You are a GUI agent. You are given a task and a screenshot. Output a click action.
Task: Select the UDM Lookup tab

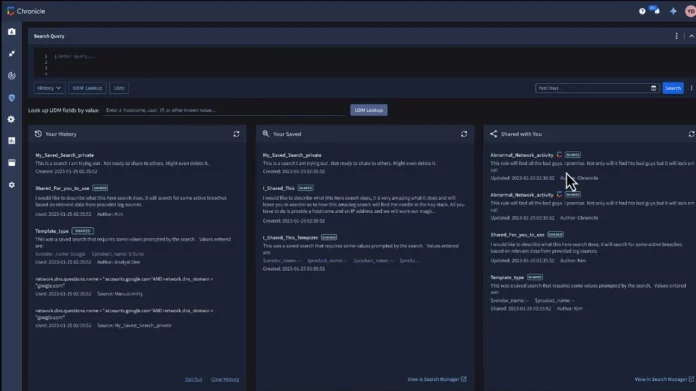coord(87,88)
